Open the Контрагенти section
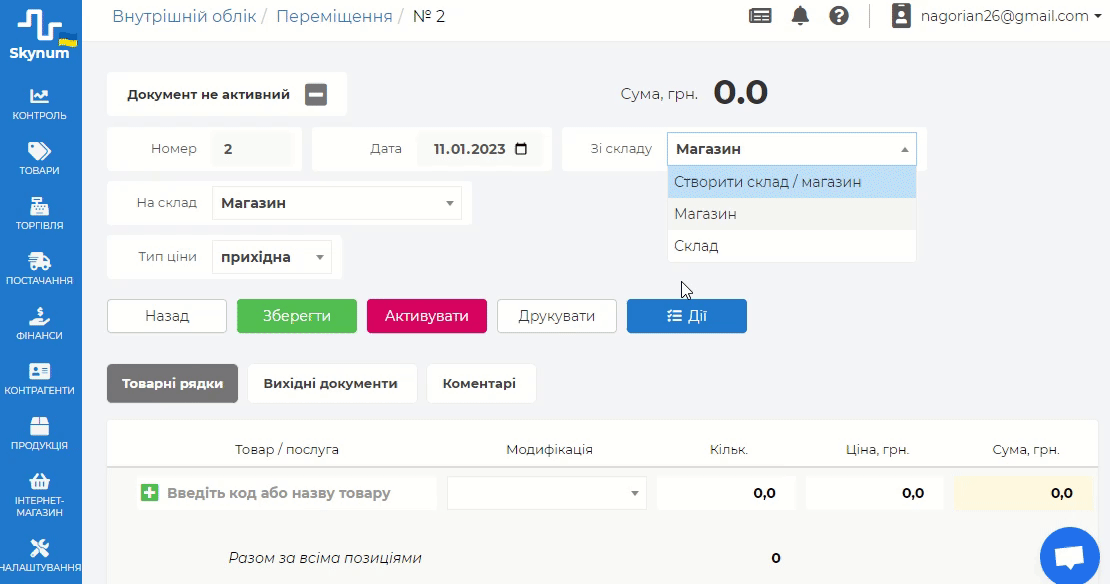 (40, 378)
